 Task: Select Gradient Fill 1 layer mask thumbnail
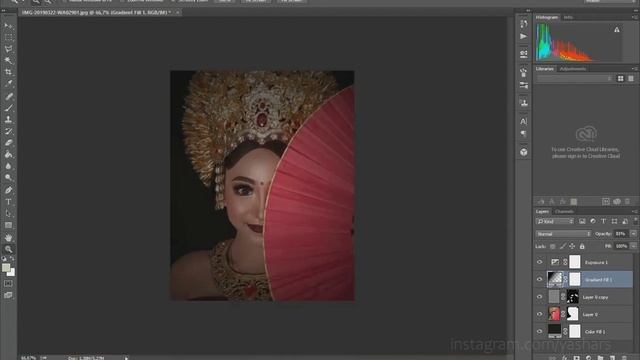coord(574,280)
